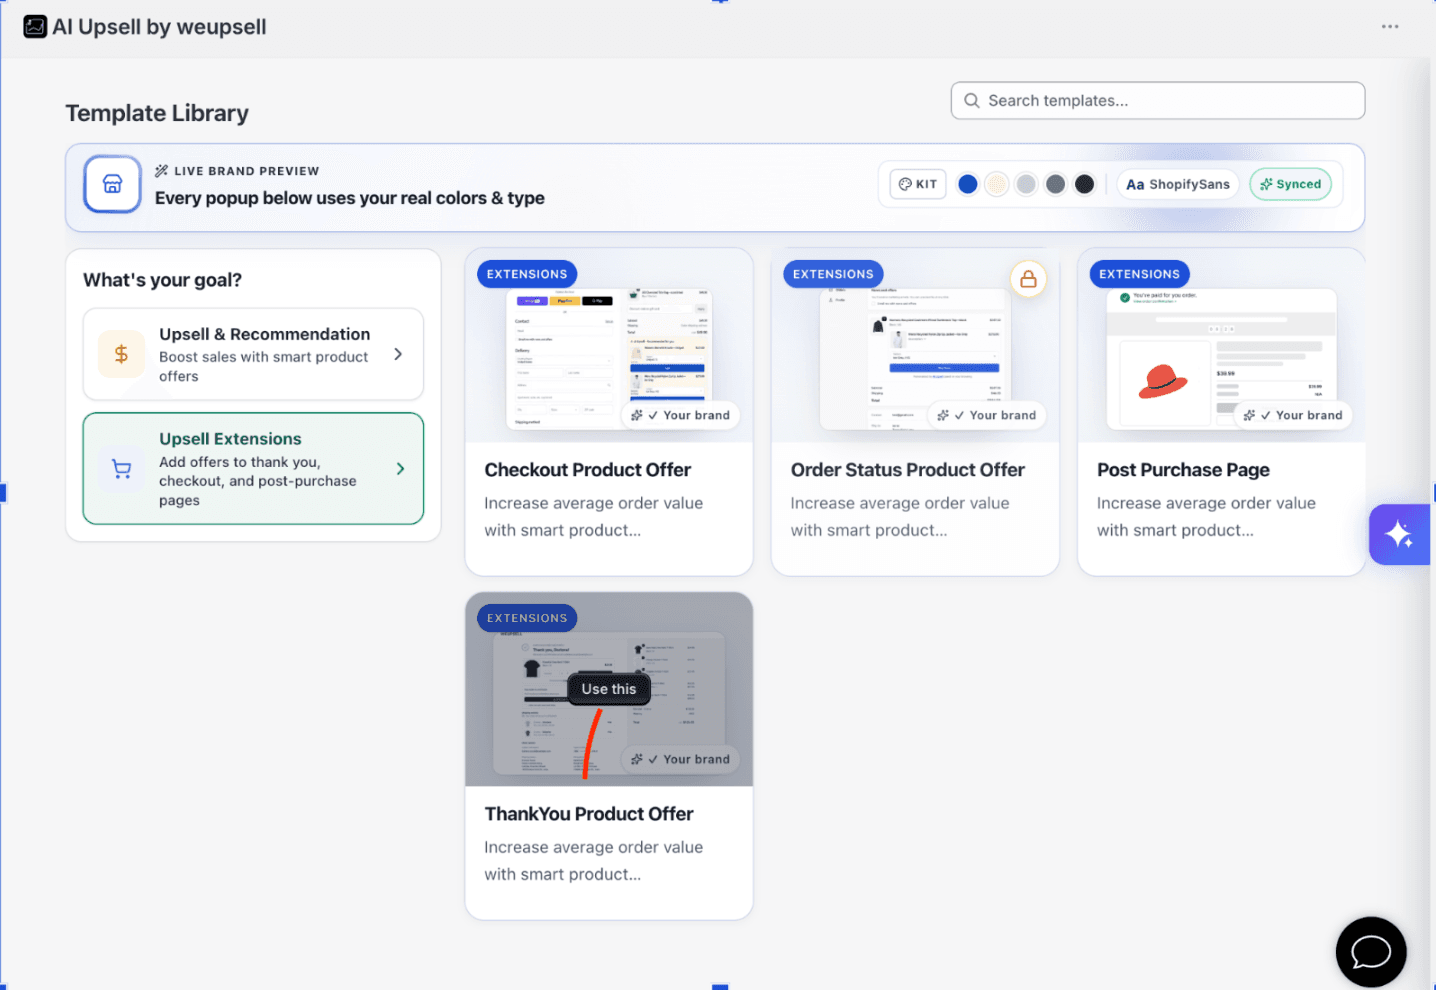Click Your brand tag on Post Purchase Page
This screenshot has width=1436, height=990.
point(1292,415)
